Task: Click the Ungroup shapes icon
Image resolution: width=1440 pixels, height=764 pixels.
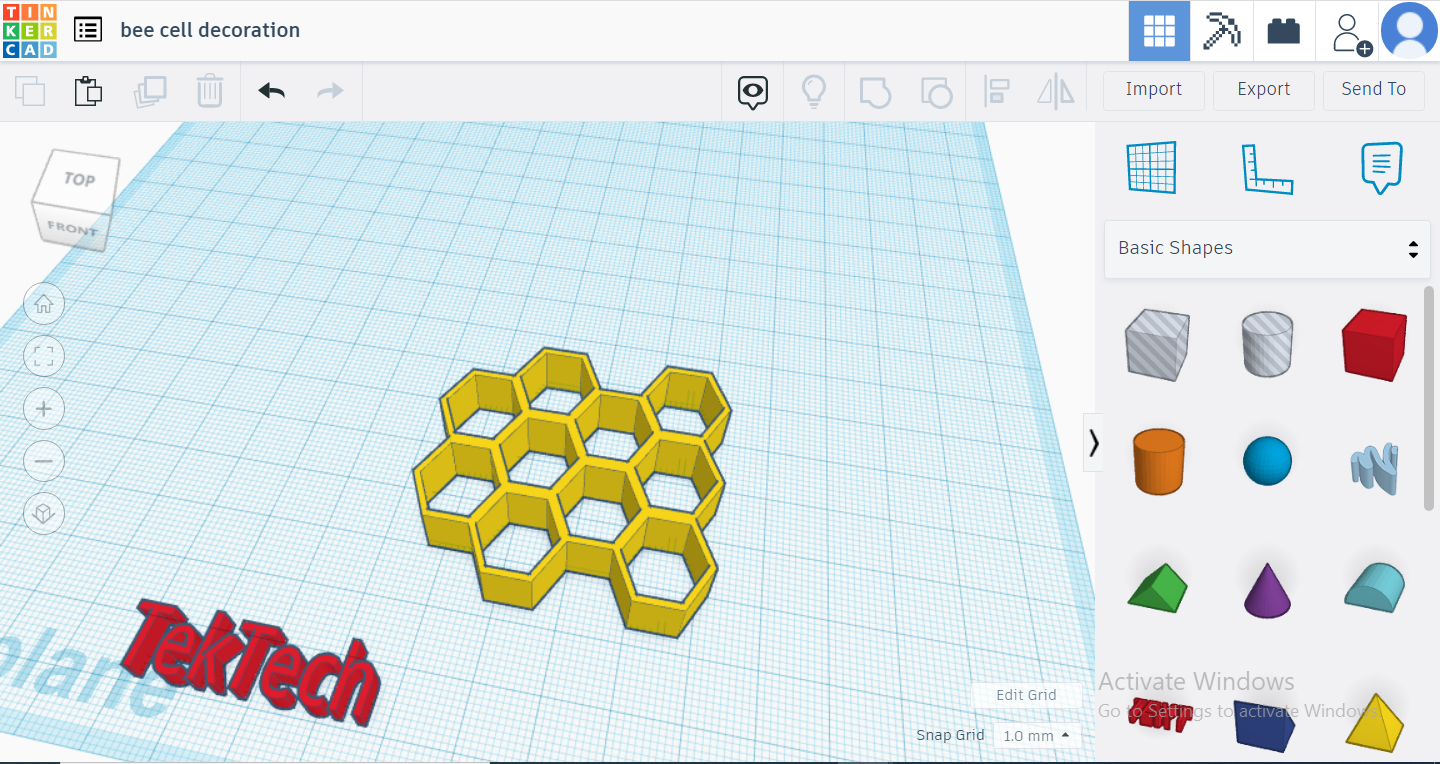Action: tap(936, 91)
